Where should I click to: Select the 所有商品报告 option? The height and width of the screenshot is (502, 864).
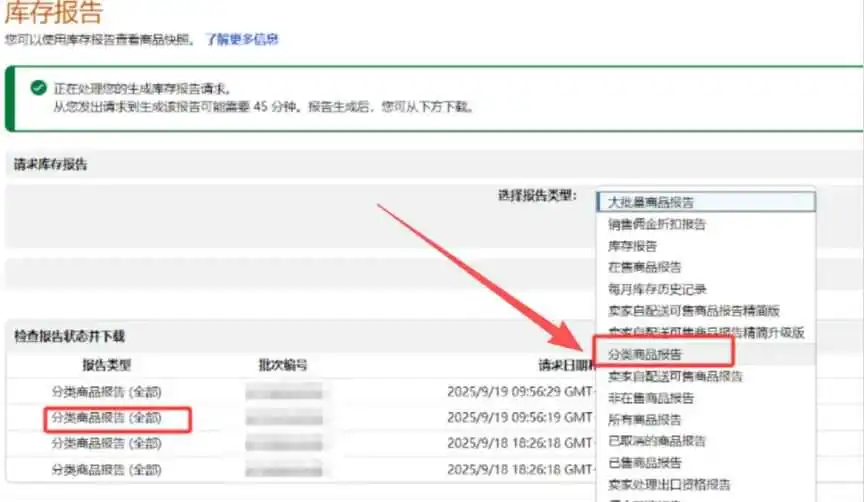pos(644,419)
